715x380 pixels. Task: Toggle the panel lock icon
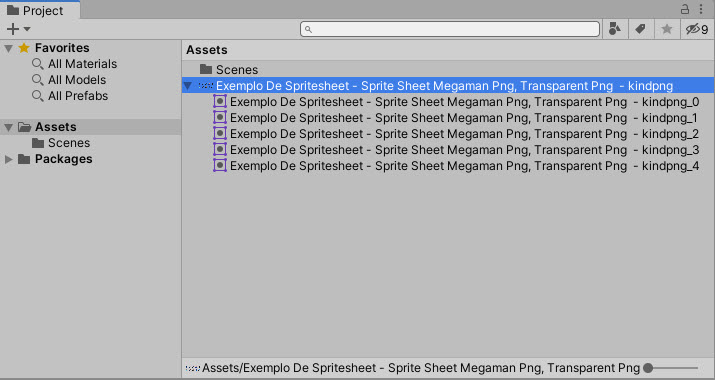(685, 9)
